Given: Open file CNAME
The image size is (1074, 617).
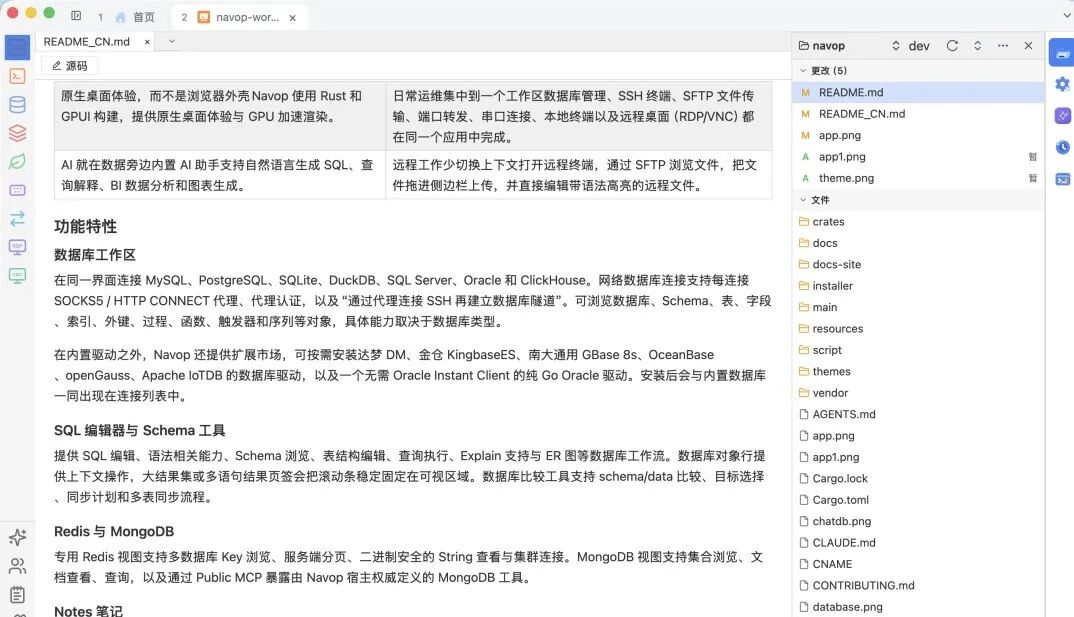Looking at the screenshot, I should coord(918,564).
